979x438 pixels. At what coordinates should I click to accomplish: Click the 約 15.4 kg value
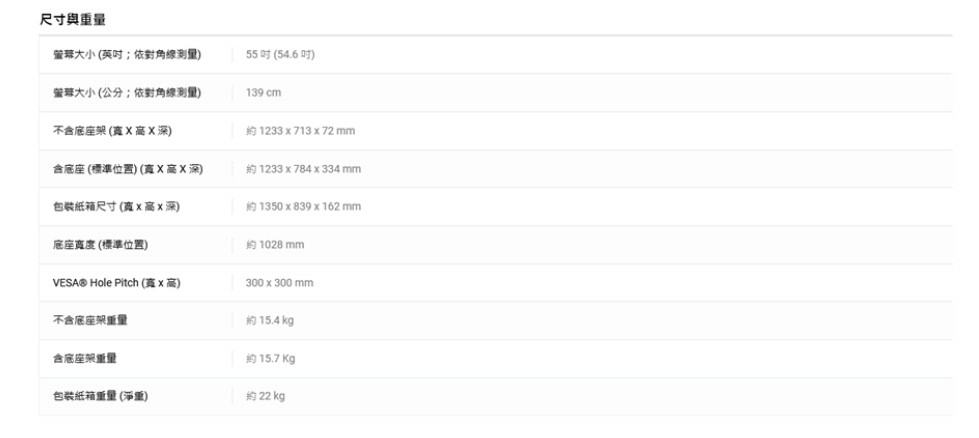tap(270, 320)
